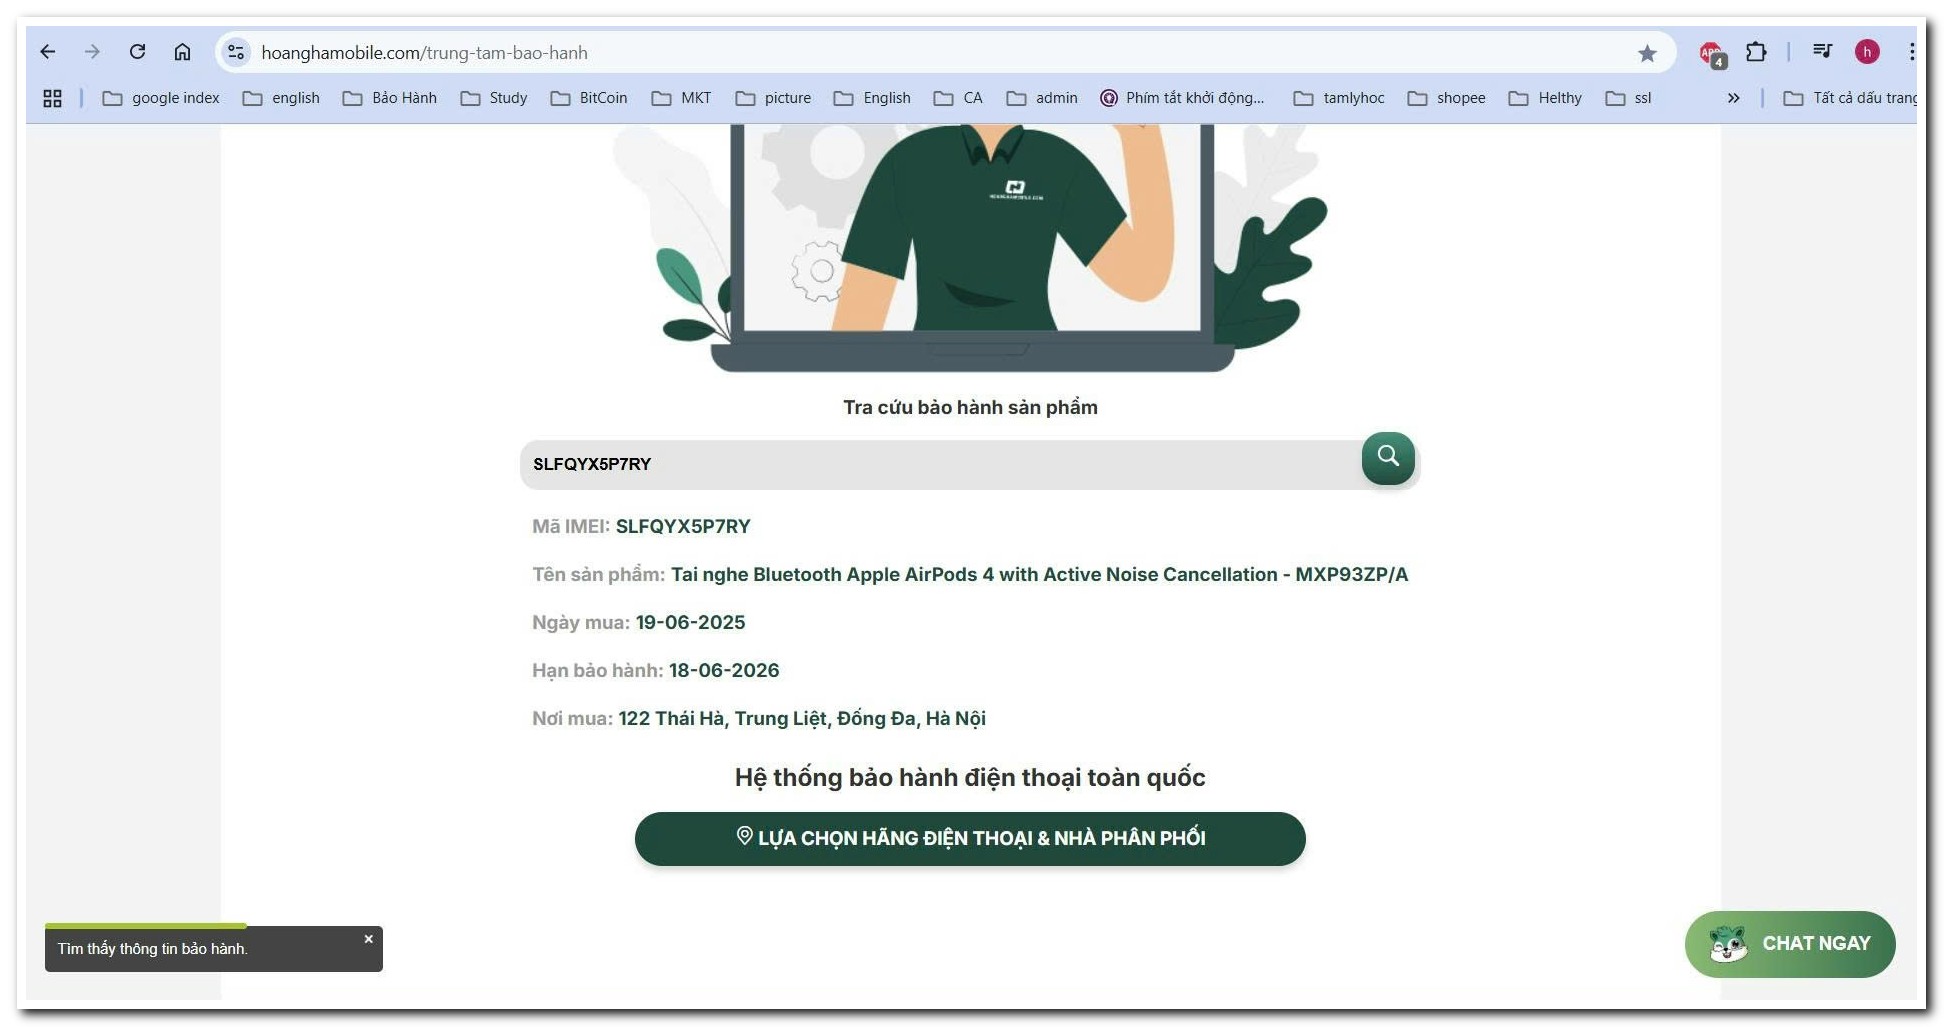This screenshot has height=1027, width=1944.
Task: Open the google index bookmark folder
Action: 161,98
